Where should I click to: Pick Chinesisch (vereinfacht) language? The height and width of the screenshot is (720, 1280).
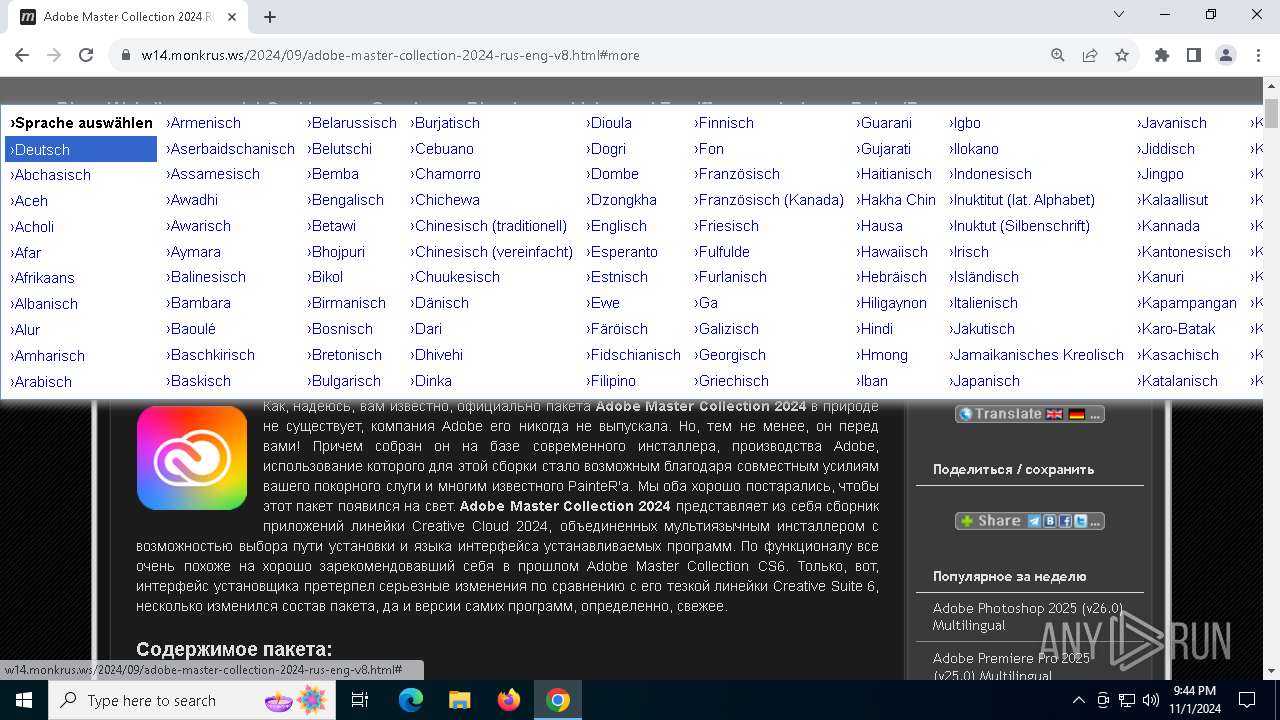(x=491, y=252)
